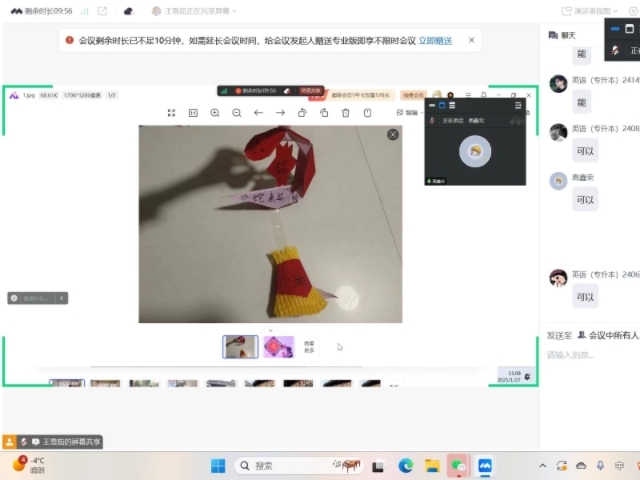640x480 pixels.
Task: Select the second pink thumbnail below the photo
Action: click(x=278, y=347)
